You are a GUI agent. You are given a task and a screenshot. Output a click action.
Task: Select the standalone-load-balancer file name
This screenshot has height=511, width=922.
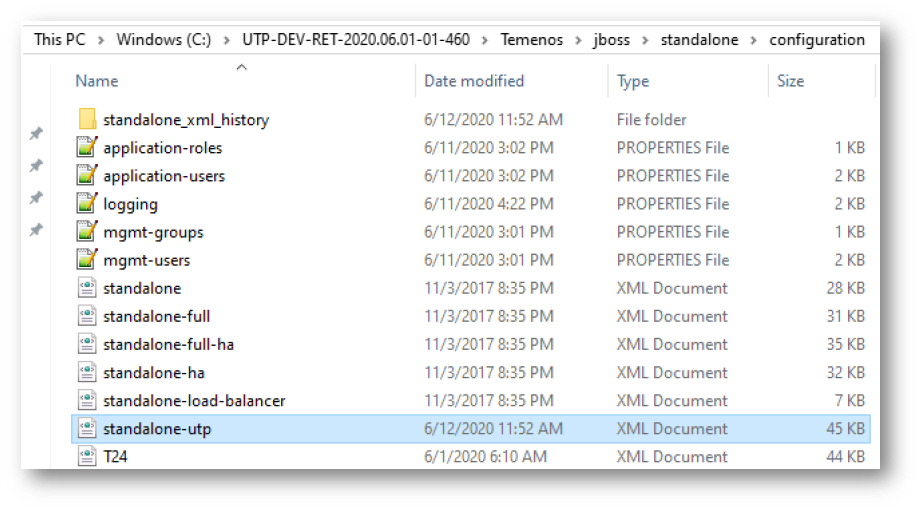tap(194, 401)
